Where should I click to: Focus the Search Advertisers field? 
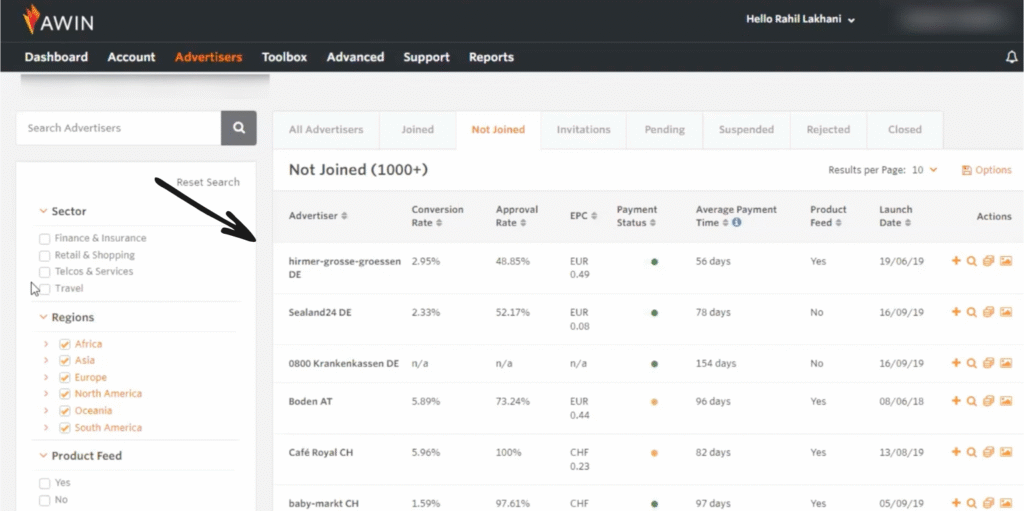point(119,128)
